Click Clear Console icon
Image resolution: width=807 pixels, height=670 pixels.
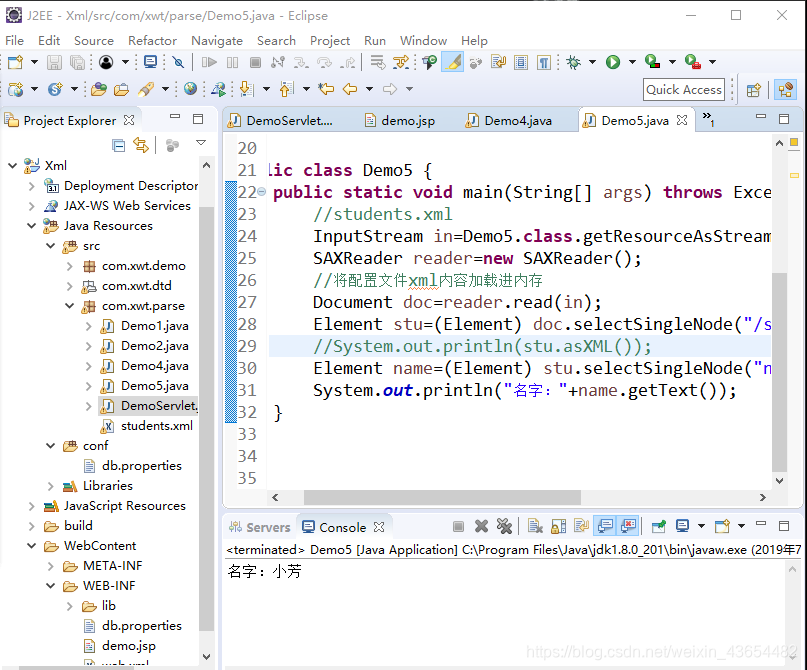pos(535,526)
